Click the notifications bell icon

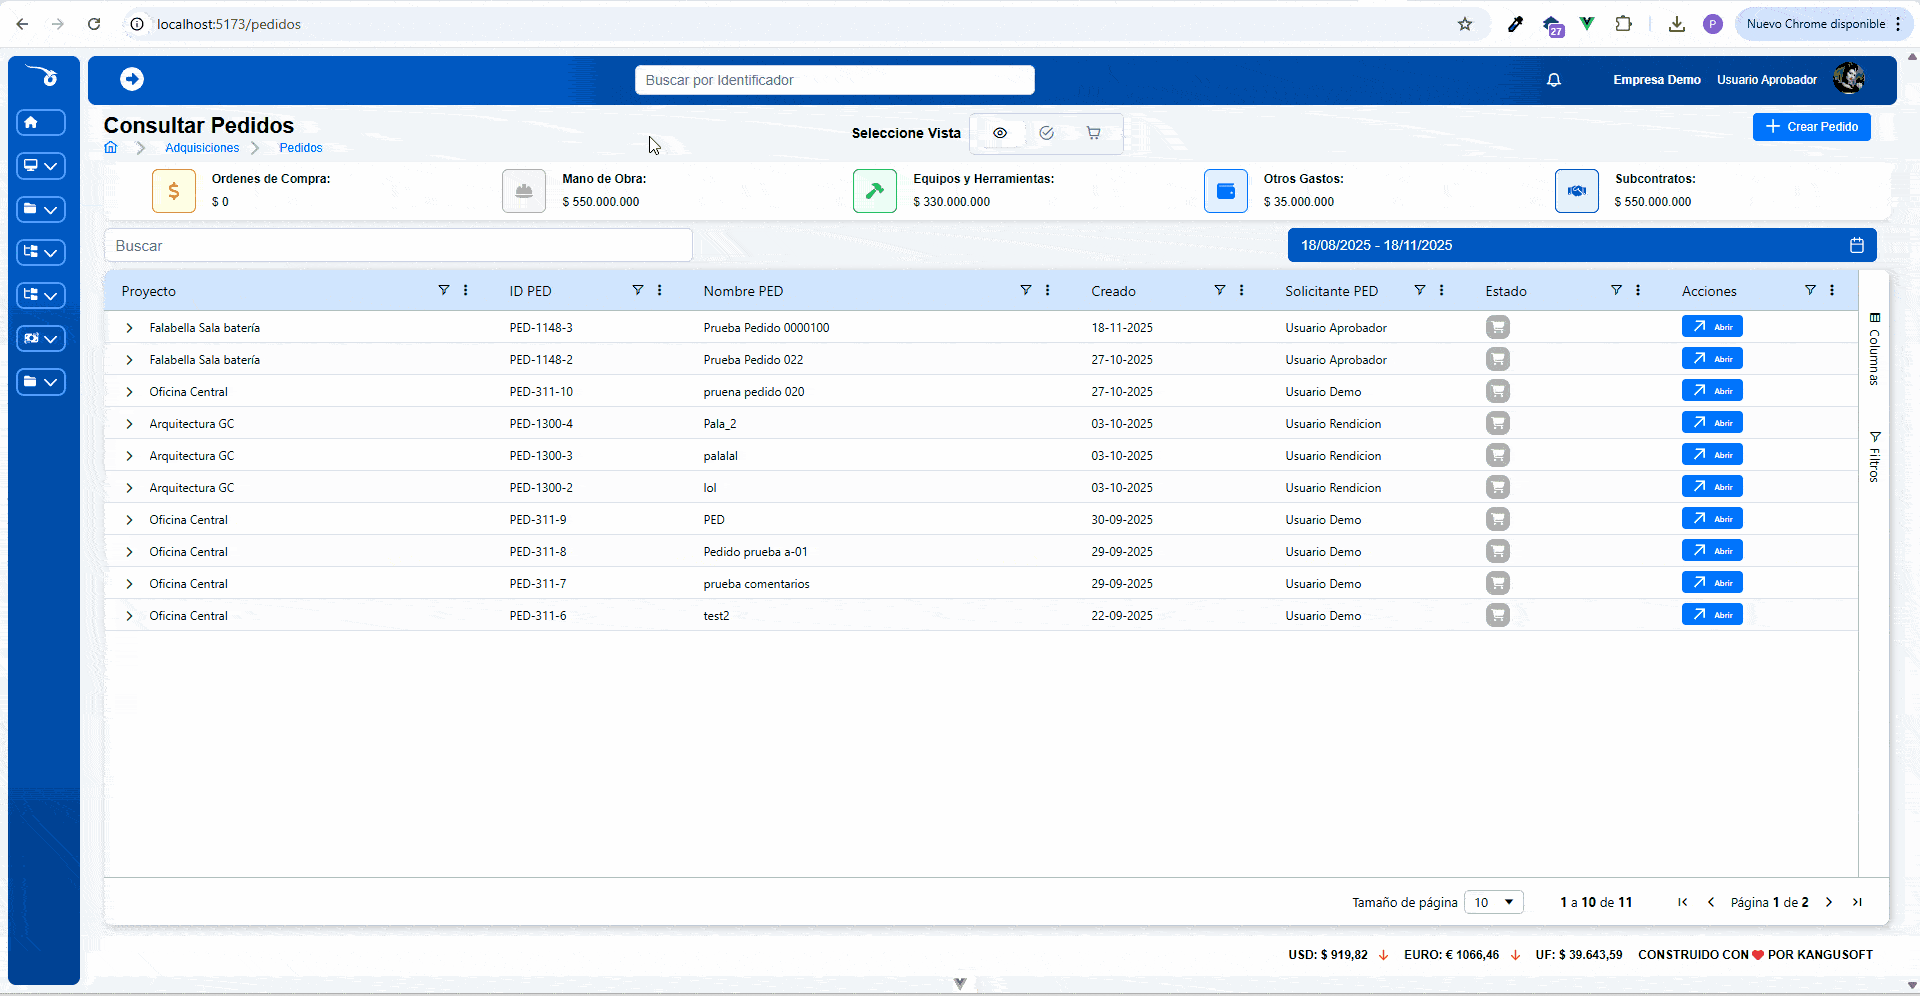(1553, 80)
